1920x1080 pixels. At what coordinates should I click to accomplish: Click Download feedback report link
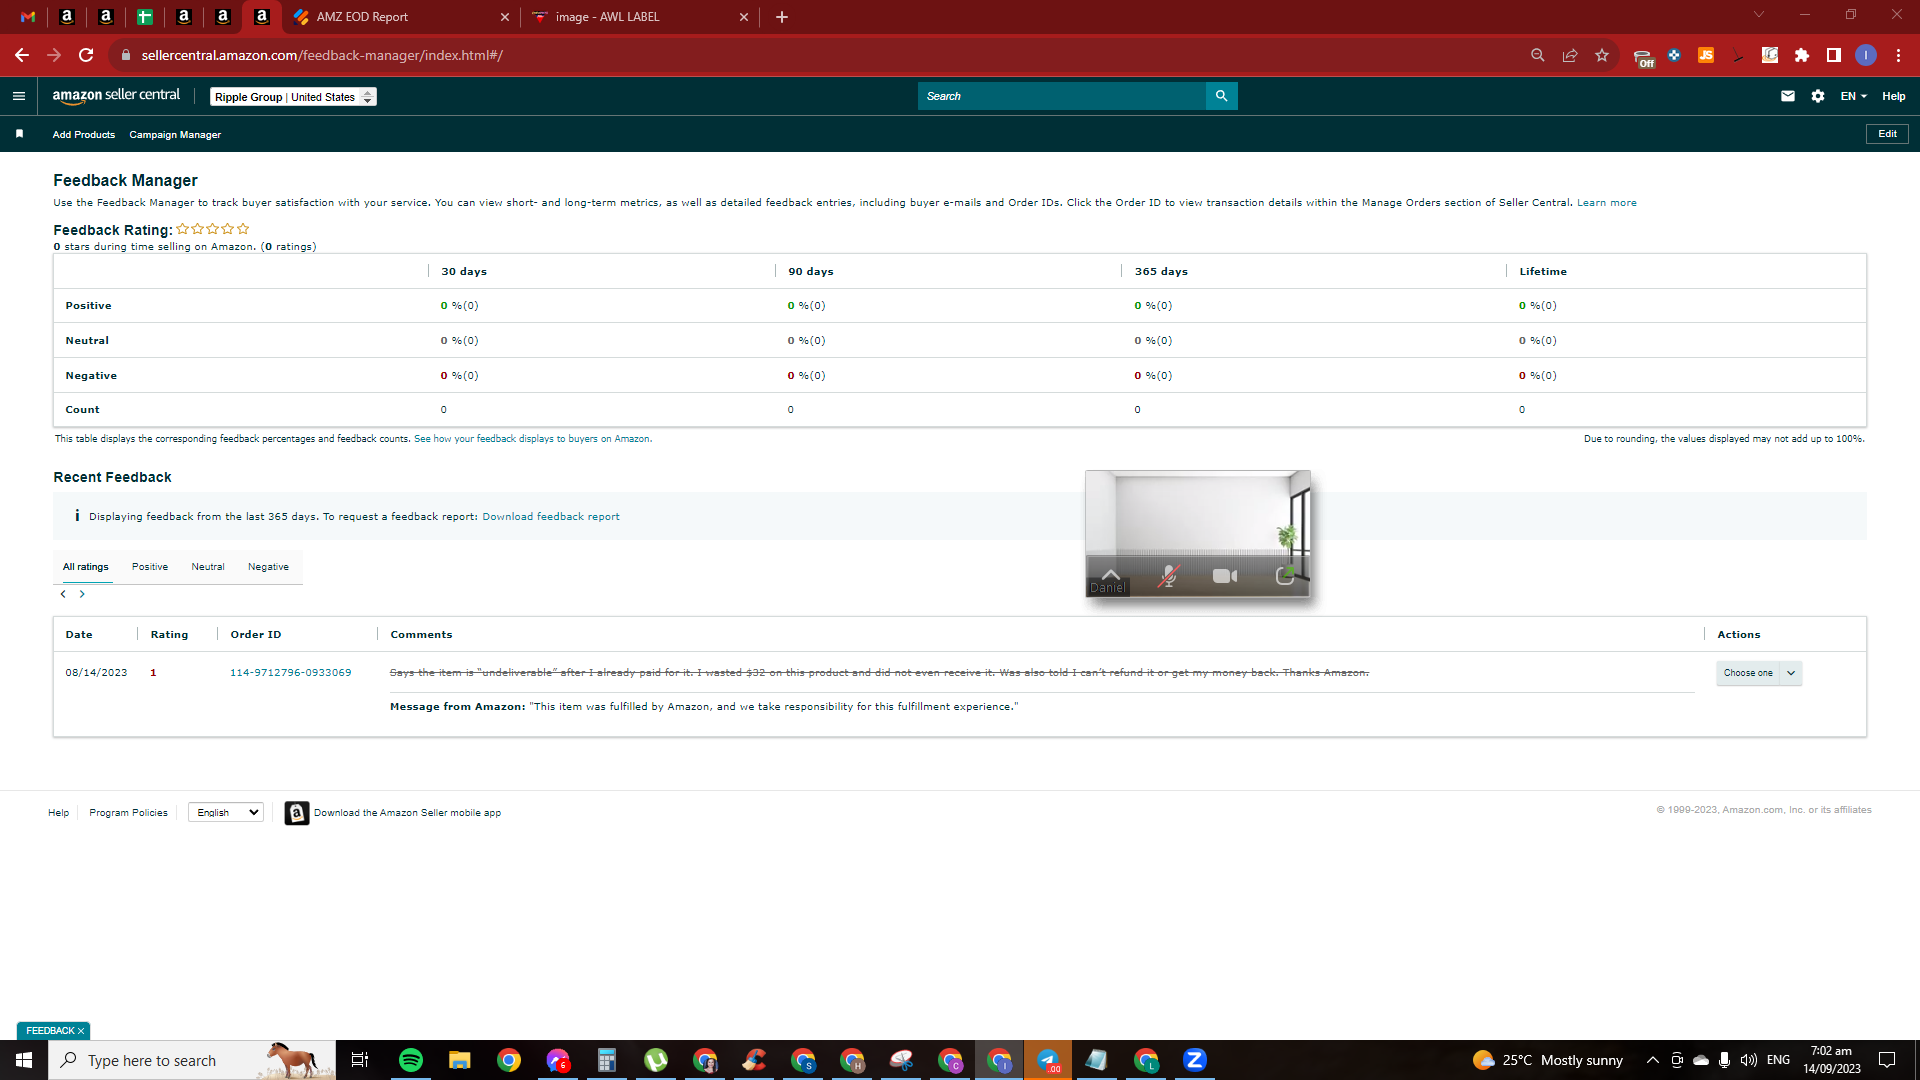point(551,517)
